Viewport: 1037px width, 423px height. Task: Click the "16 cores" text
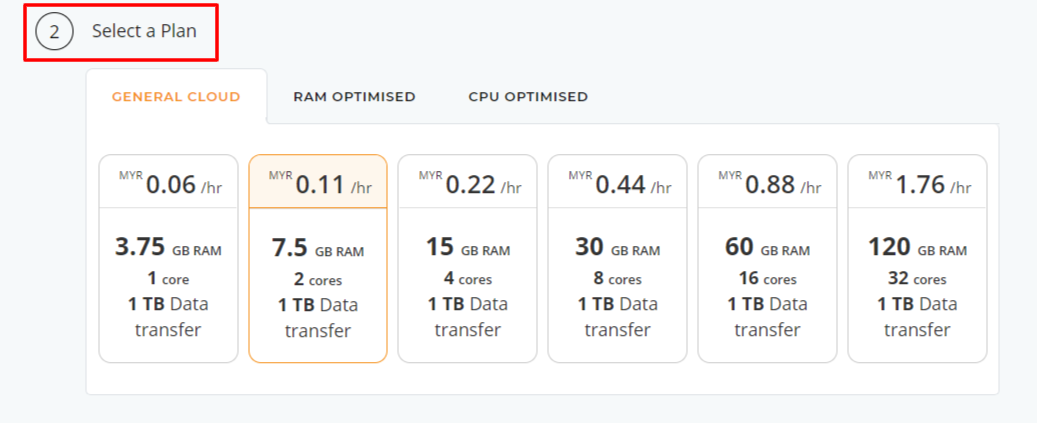pyautogui.click(x=768, y=279)
